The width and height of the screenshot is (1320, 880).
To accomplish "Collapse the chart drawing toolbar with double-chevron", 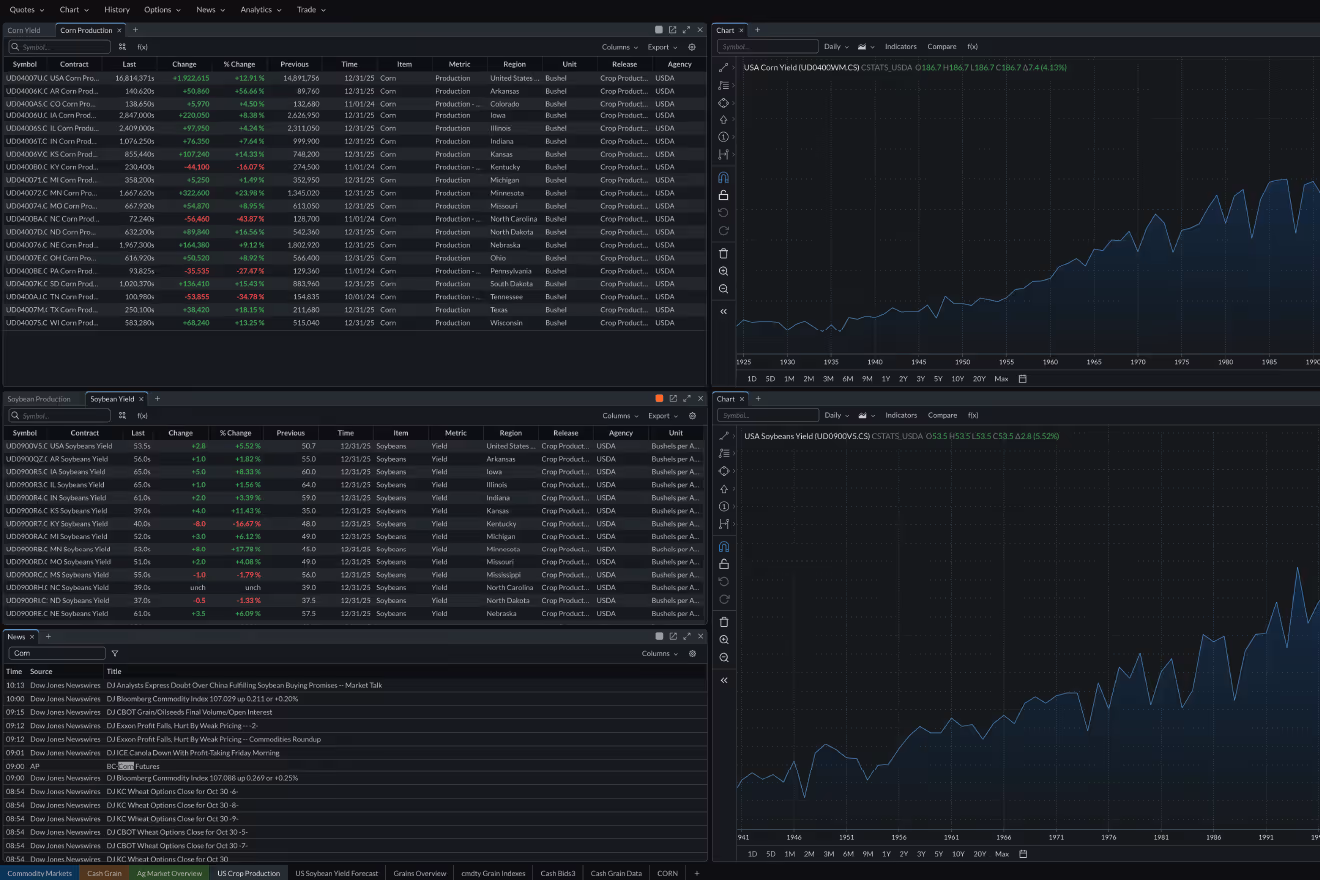I will pos(723,311).
